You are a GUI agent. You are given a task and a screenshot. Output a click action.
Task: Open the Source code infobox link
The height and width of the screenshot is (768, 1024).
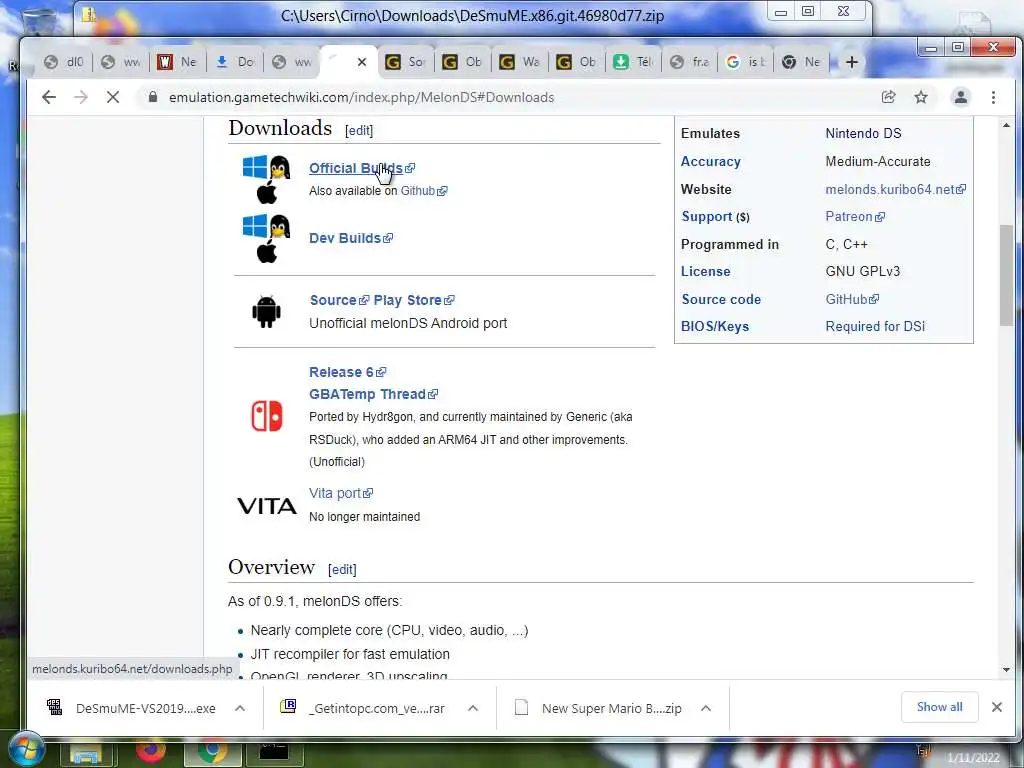click(721, 300)
